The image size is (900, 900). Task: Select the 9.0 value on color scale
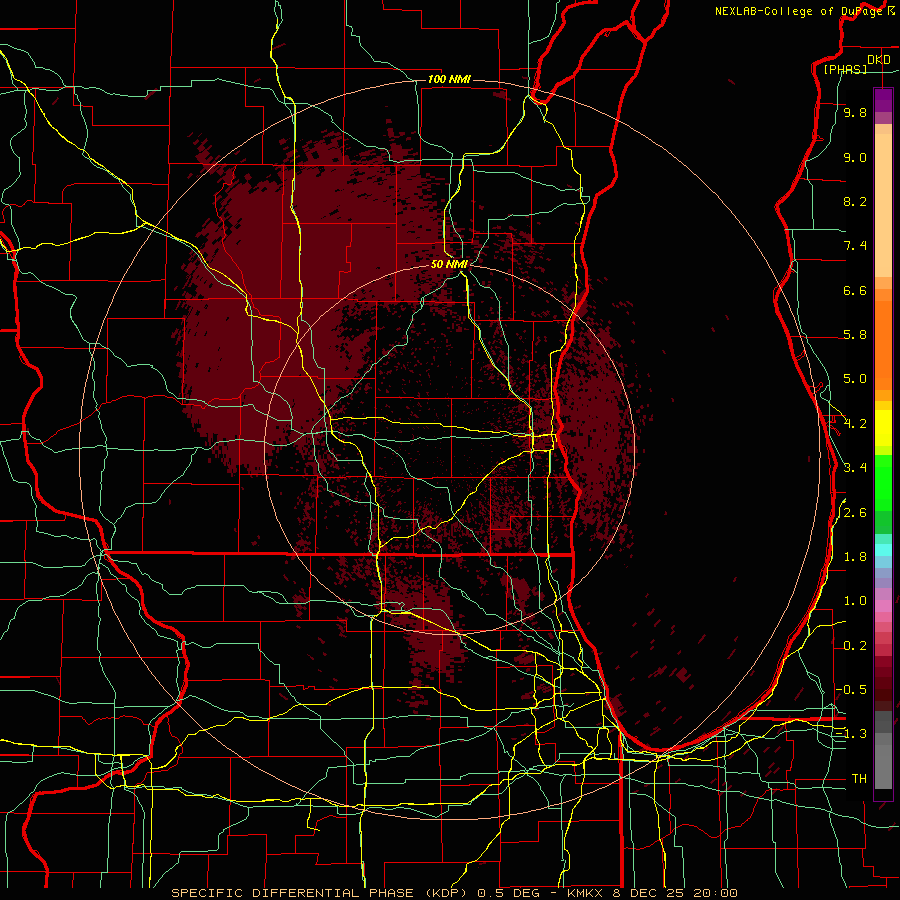tap(855, 157)
